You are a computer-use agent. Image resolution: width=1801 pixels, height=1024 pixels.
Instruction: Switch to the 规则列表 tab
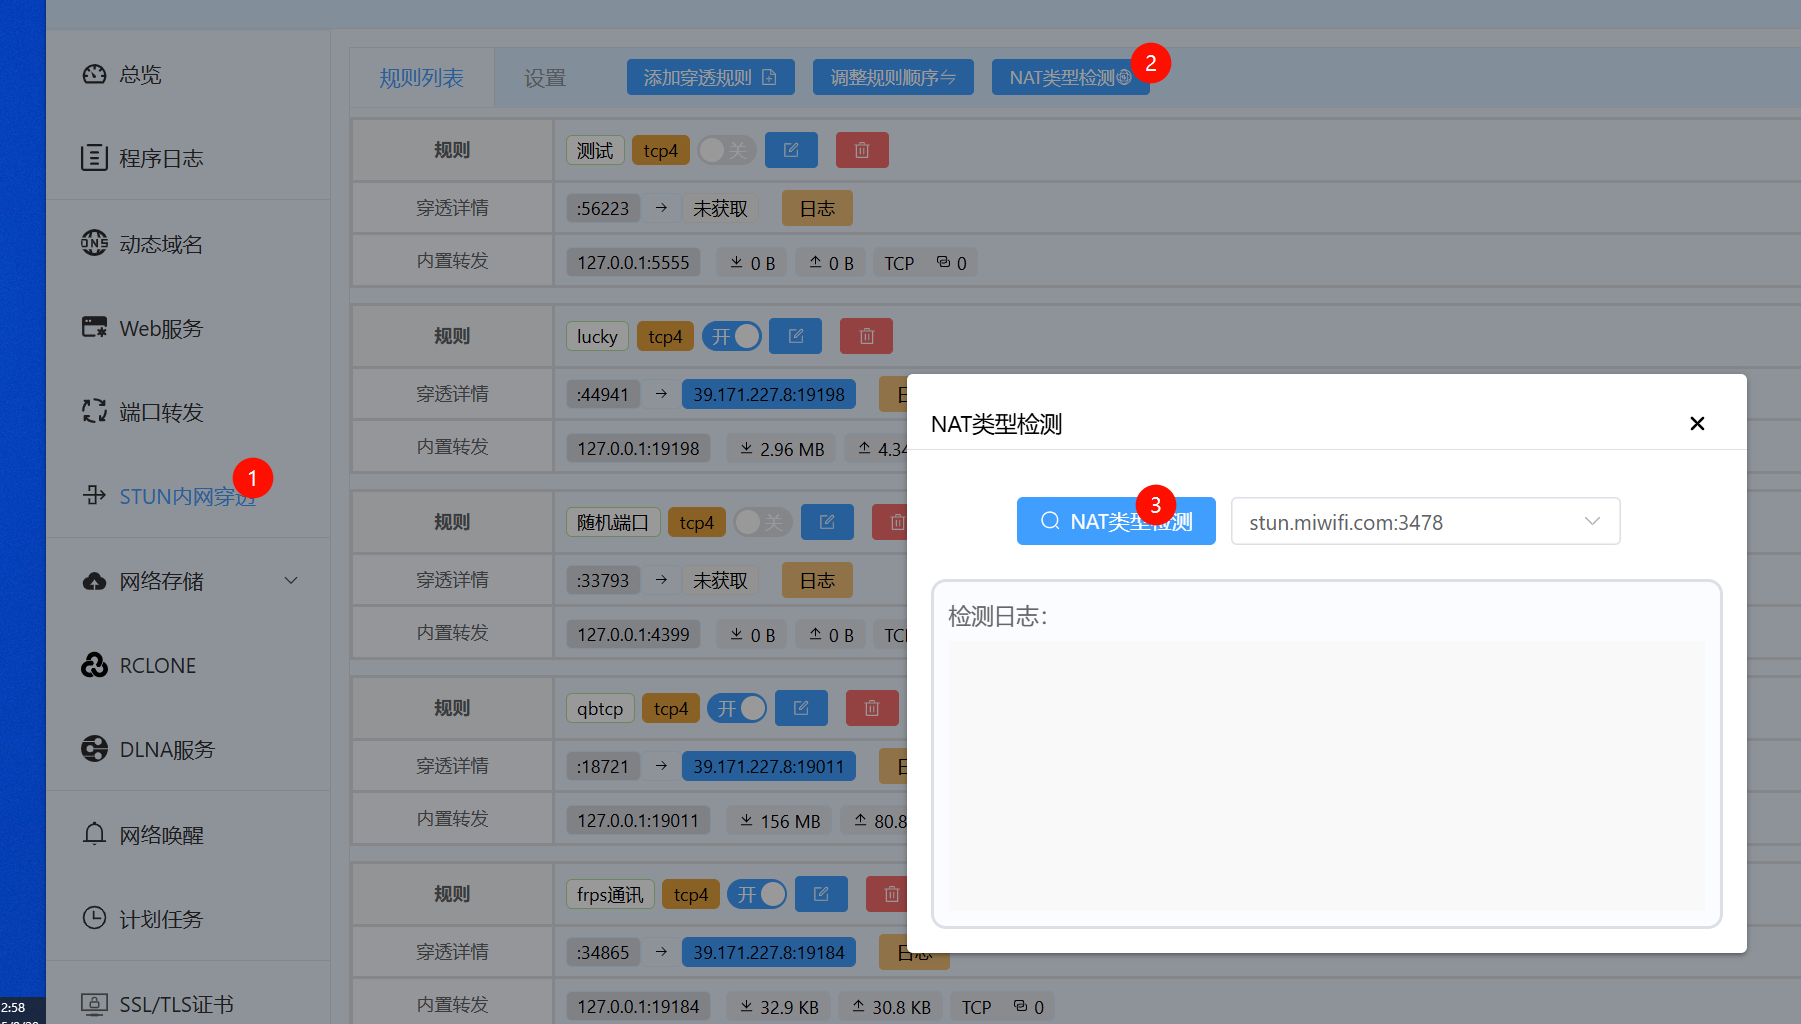(x=421, y=78)
